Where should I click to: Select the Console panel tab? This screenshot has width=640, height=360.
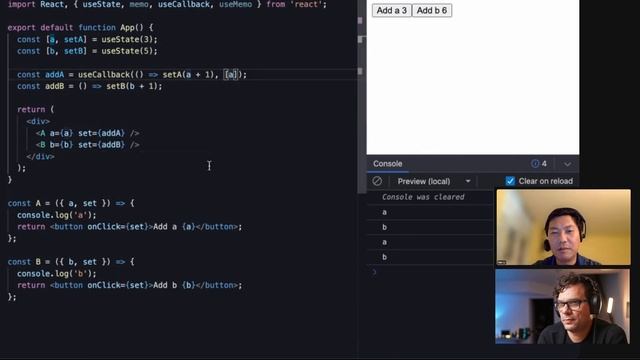[387, 164]
